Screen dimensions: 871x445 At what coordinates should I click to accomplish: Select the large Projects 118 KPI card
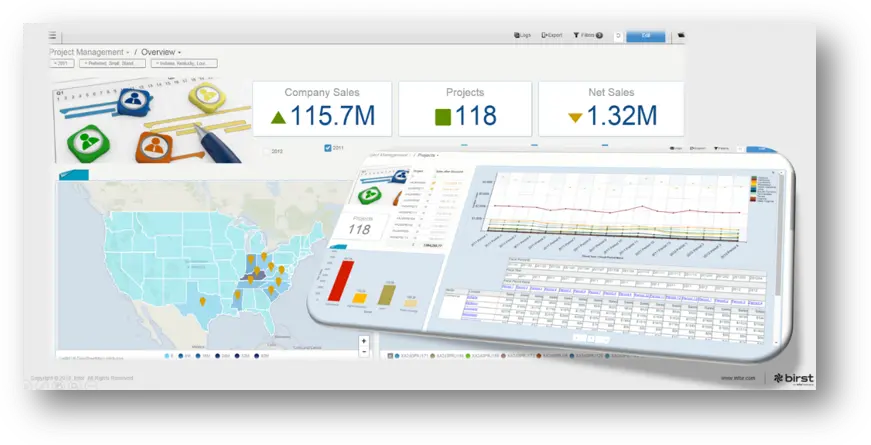[x=465, y=109]
